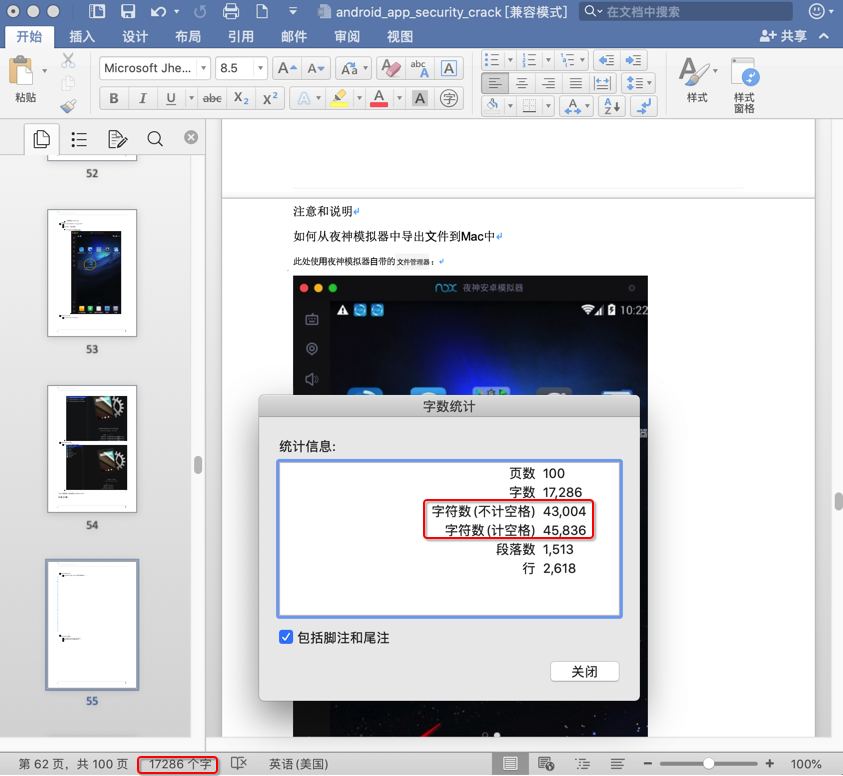Apply superscript formatting
This screenshot has width=843, height=776.
[x=269, y=98]
